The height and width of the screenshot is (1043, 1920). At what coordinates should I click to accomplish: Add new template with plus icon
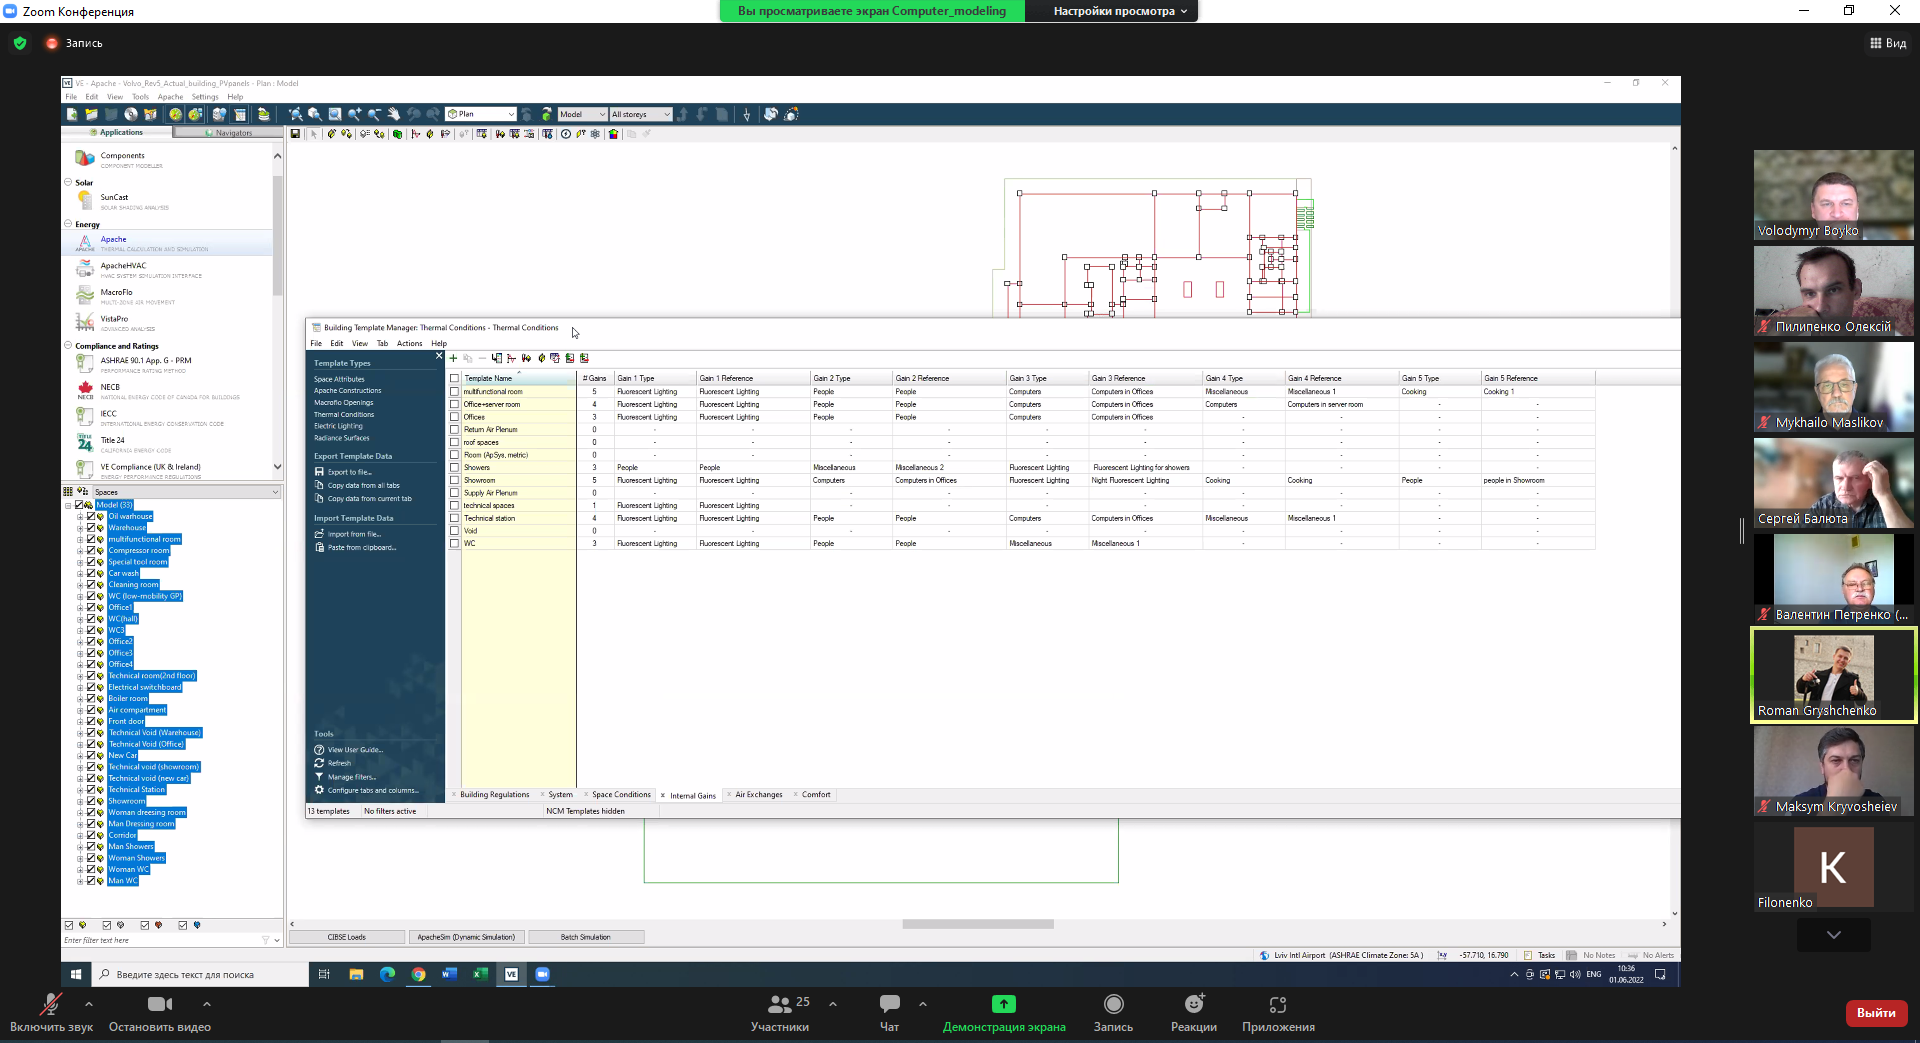[453, 358]
